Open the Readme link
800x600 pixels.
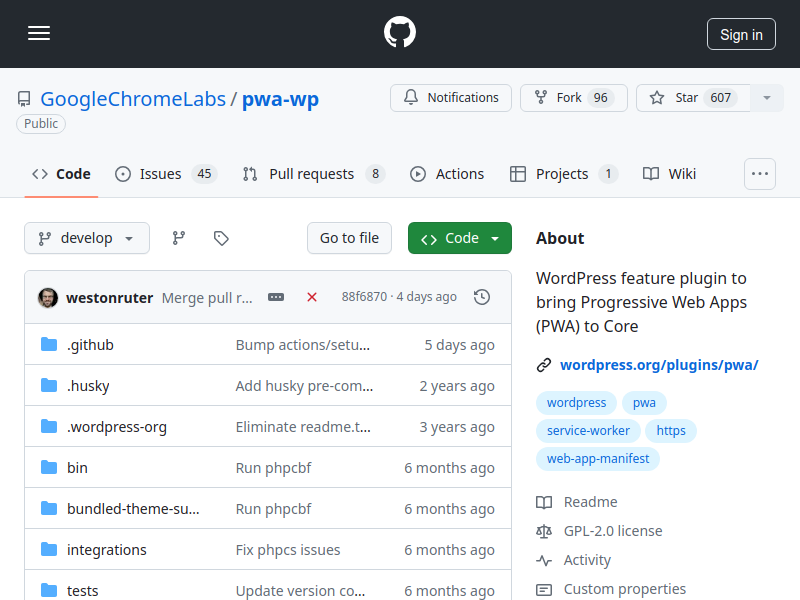(x=577, y=502)
